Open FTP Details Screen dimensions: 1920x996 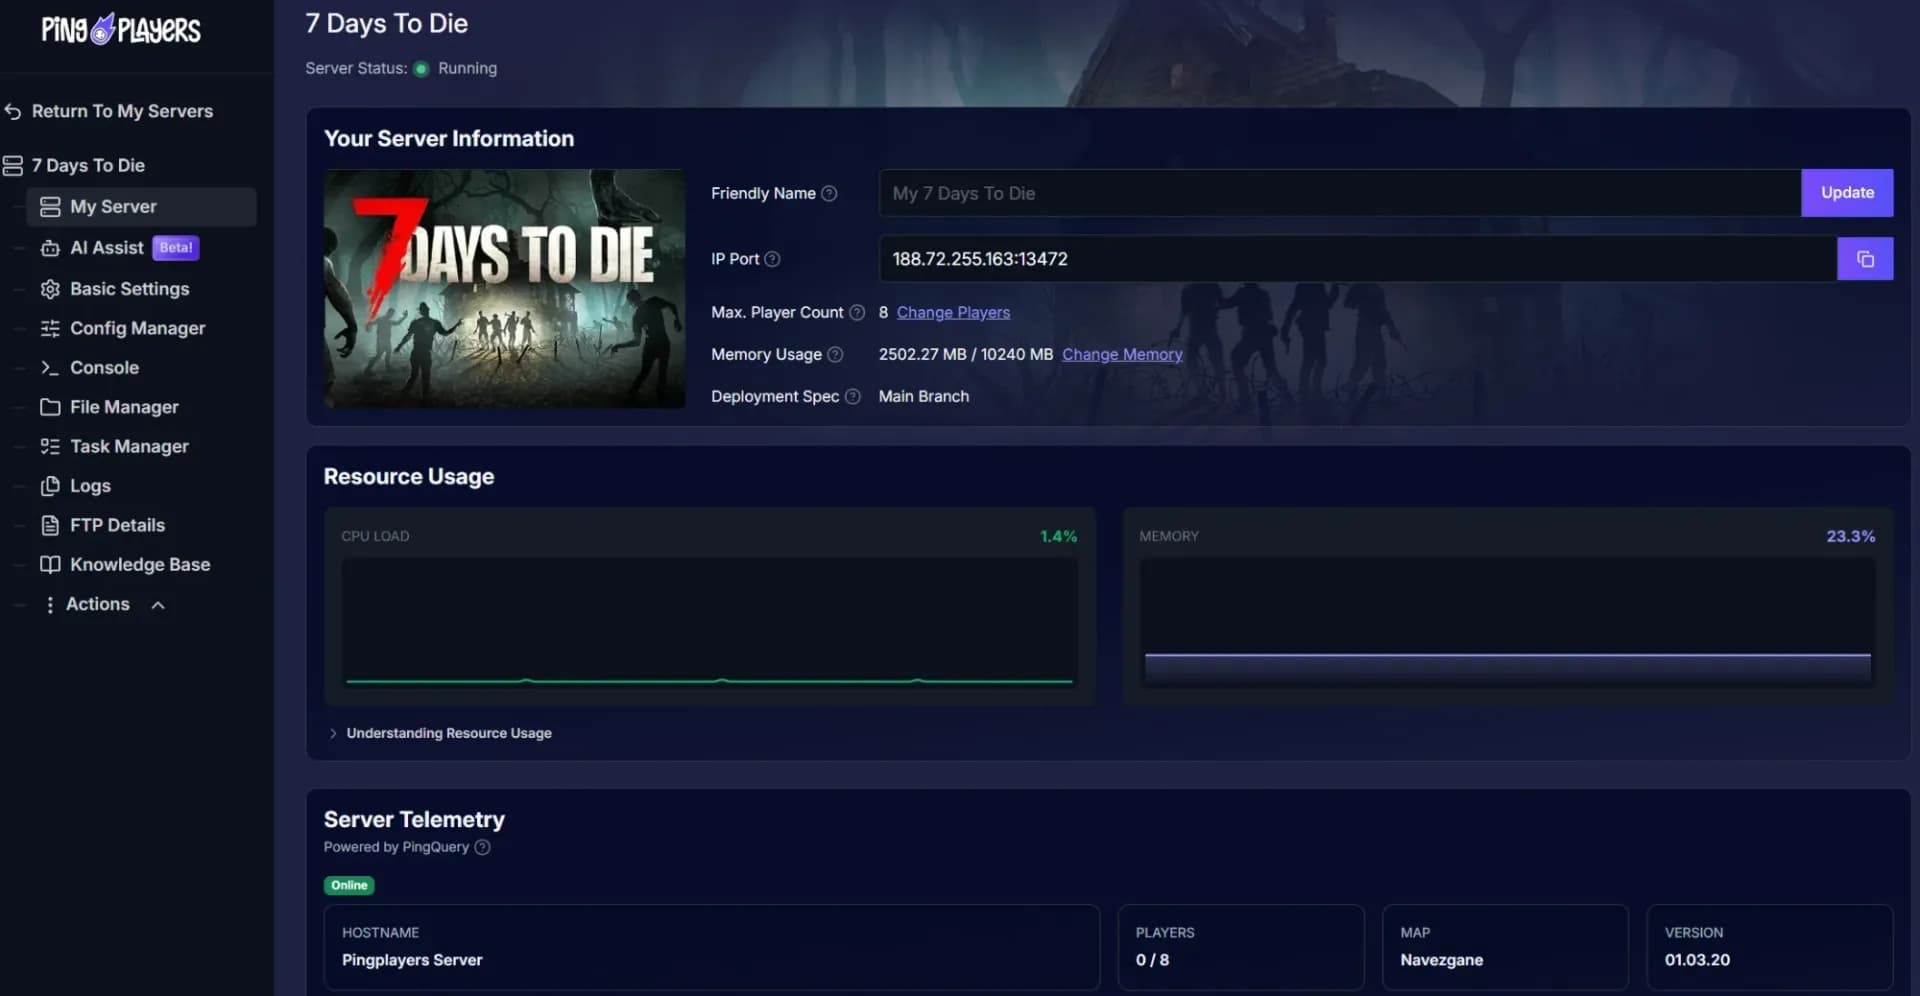click(x=117, y=525)
